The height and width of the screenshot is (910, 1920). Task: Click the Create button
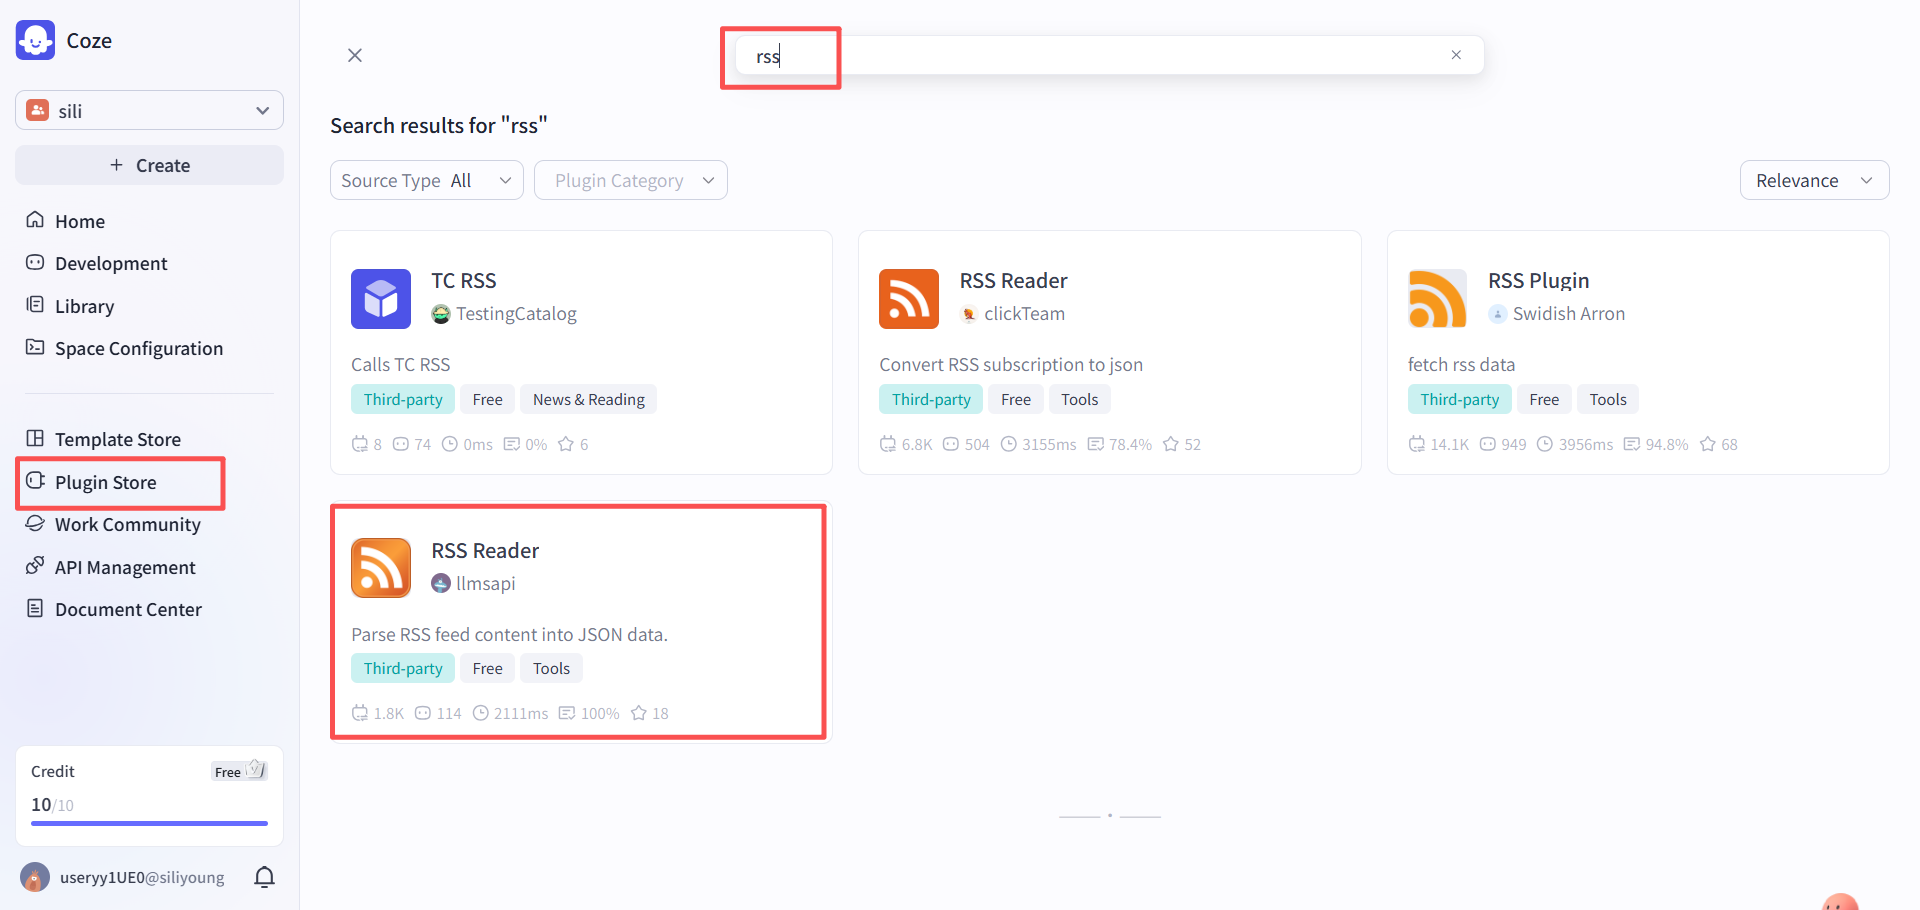[x=149, y=165]
